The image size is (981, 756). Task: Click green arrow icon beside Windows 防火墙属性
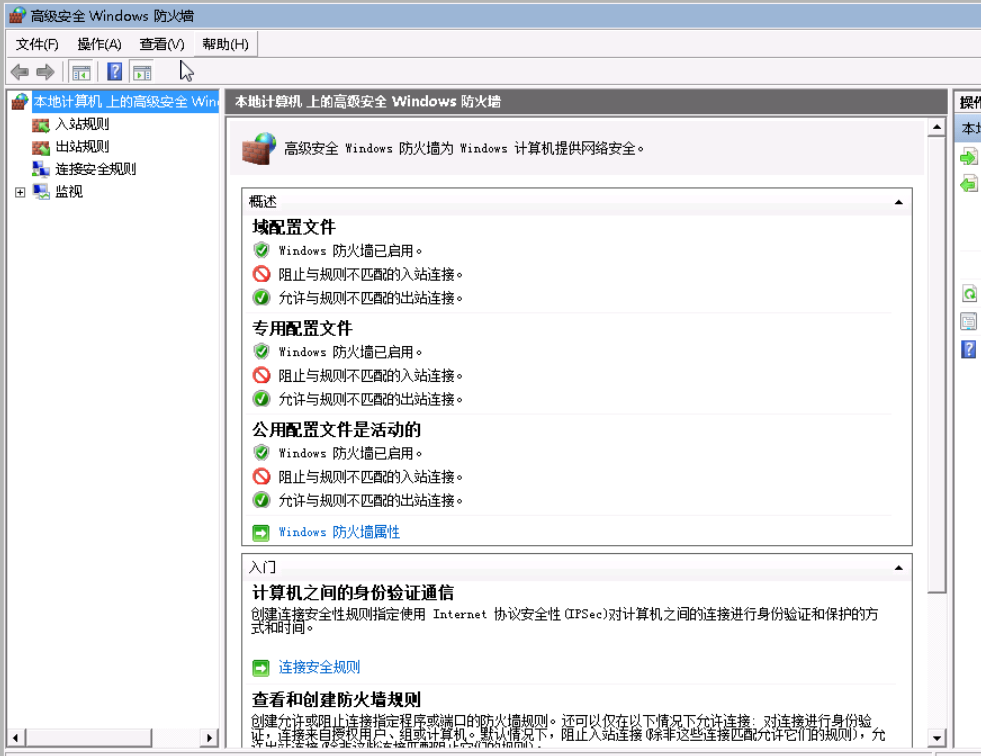[x=261, y=533]
